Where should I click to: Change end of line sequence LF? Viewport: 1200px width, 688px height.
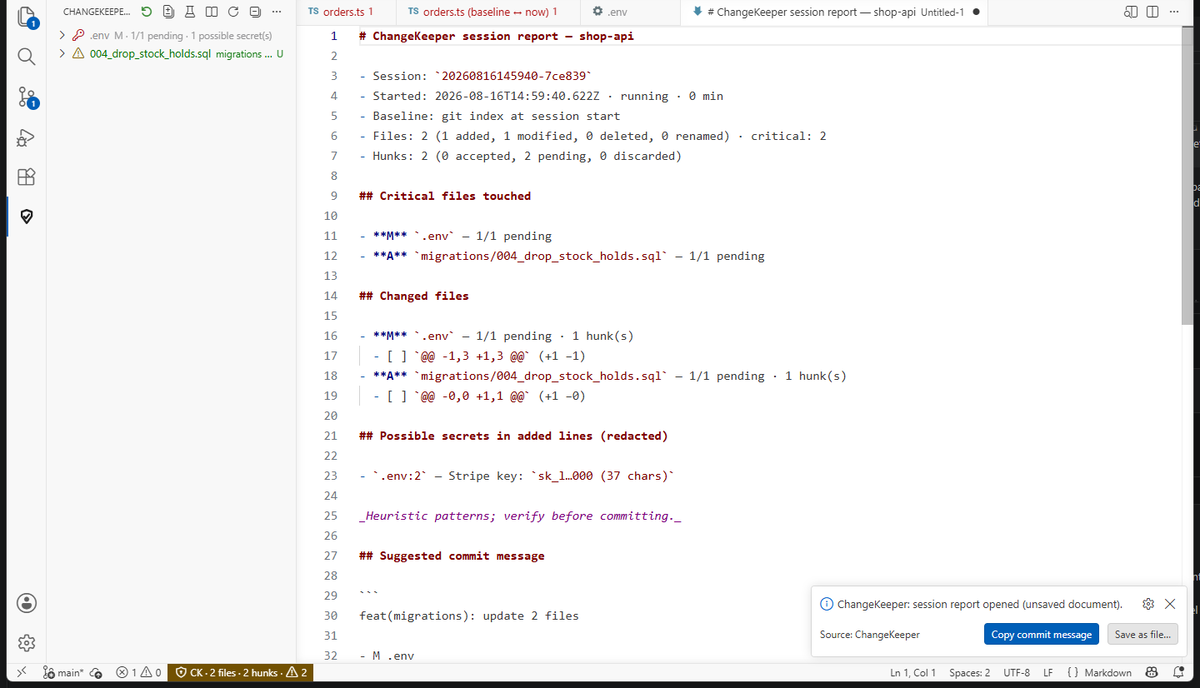coord(1048,673)
